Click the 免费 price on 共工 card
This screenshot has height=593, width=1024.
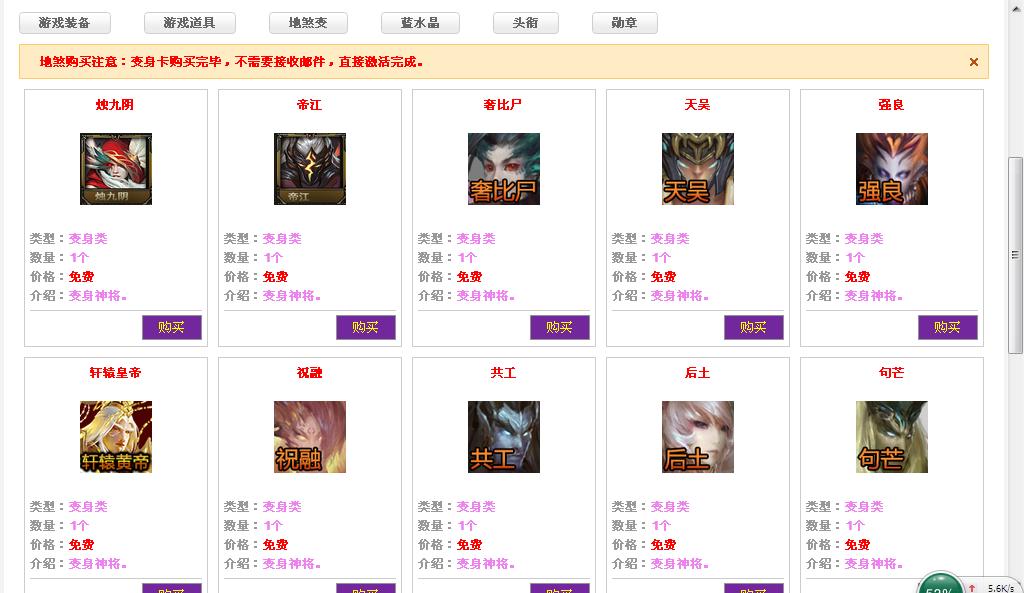point(470,545)
